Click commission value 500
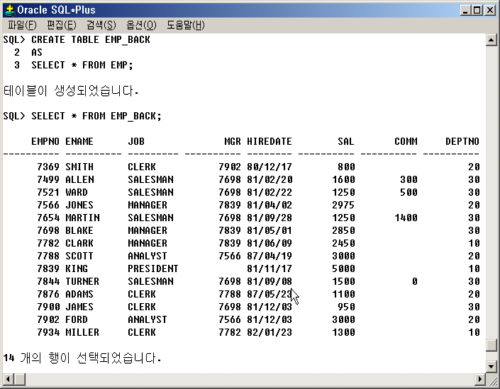Image resolution: width=500 pixels, height=389 pixels. [409, 192]
